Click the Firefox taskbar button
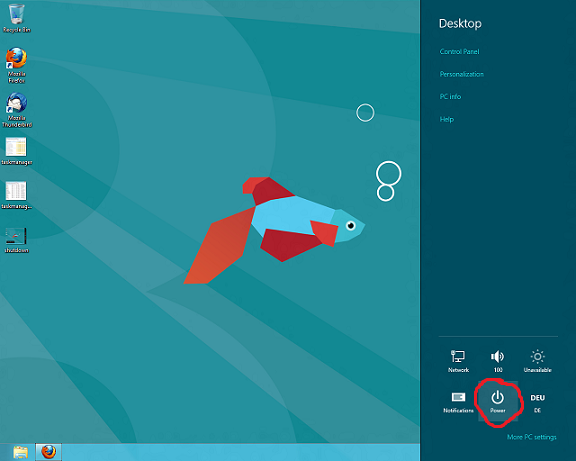 48,452
